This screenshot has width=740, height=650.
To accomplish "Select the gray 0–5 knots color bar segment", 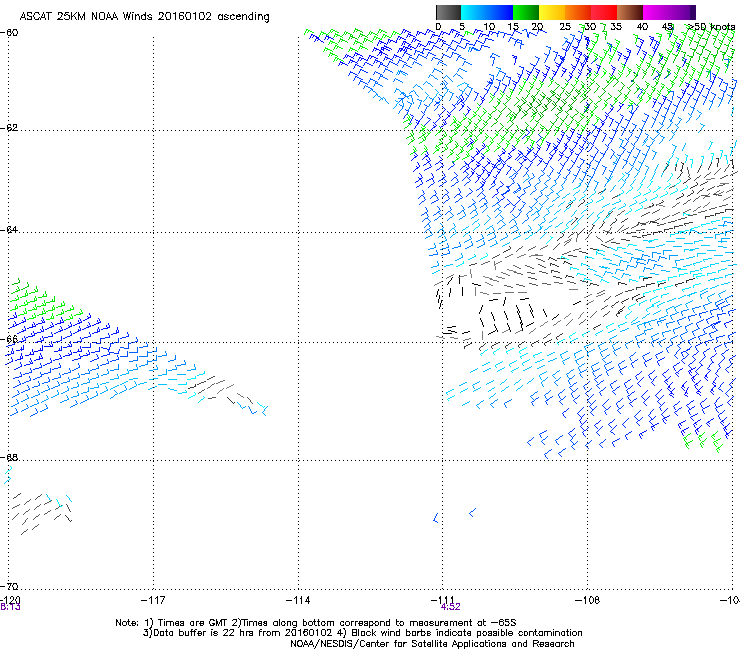I will tap(448, 12).
